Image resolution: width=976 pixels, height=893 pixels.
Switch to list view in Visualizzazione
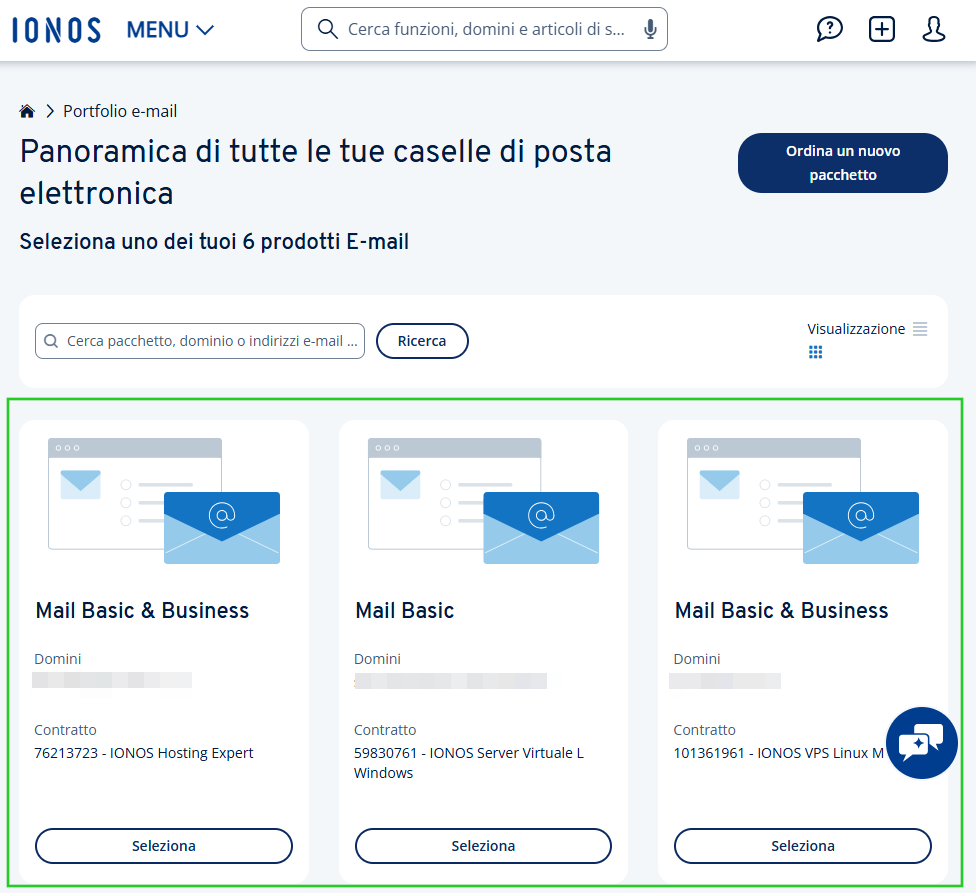coord(920,328)
